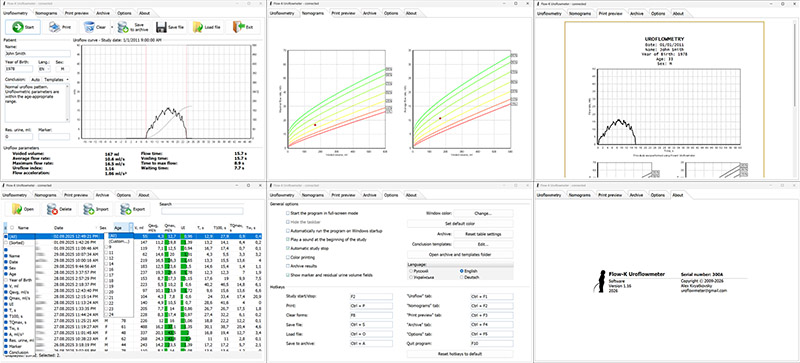This screenshot has height=363, width=800.
Task: Open Print preview tab in Nomograms window
Action: (342, 13)
